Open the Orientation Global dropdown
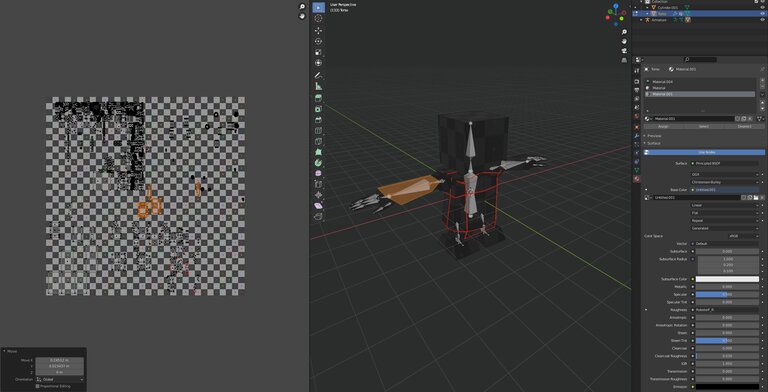The height and width of the screenshot is (392, 768). point(59,379)
